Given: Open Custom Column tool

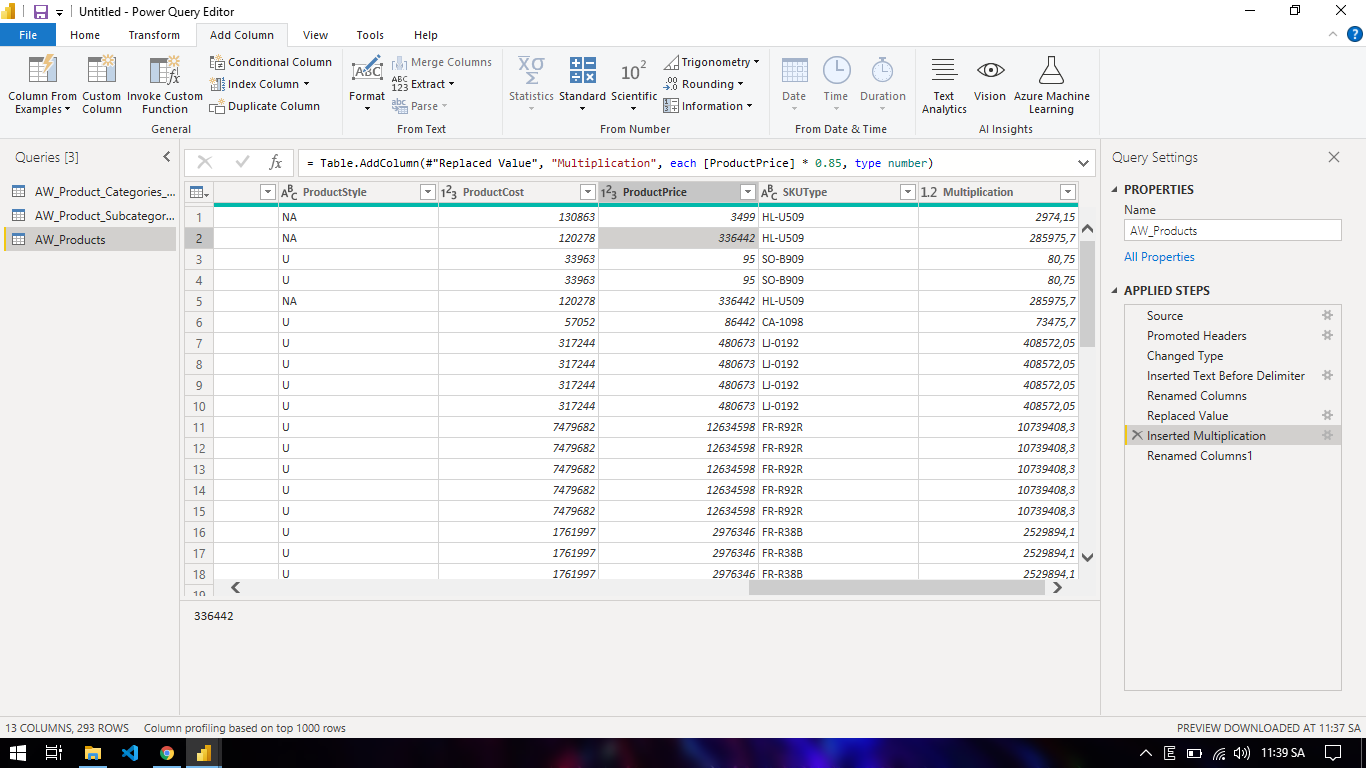Looking at the screenshot, I should click(101, 85).
